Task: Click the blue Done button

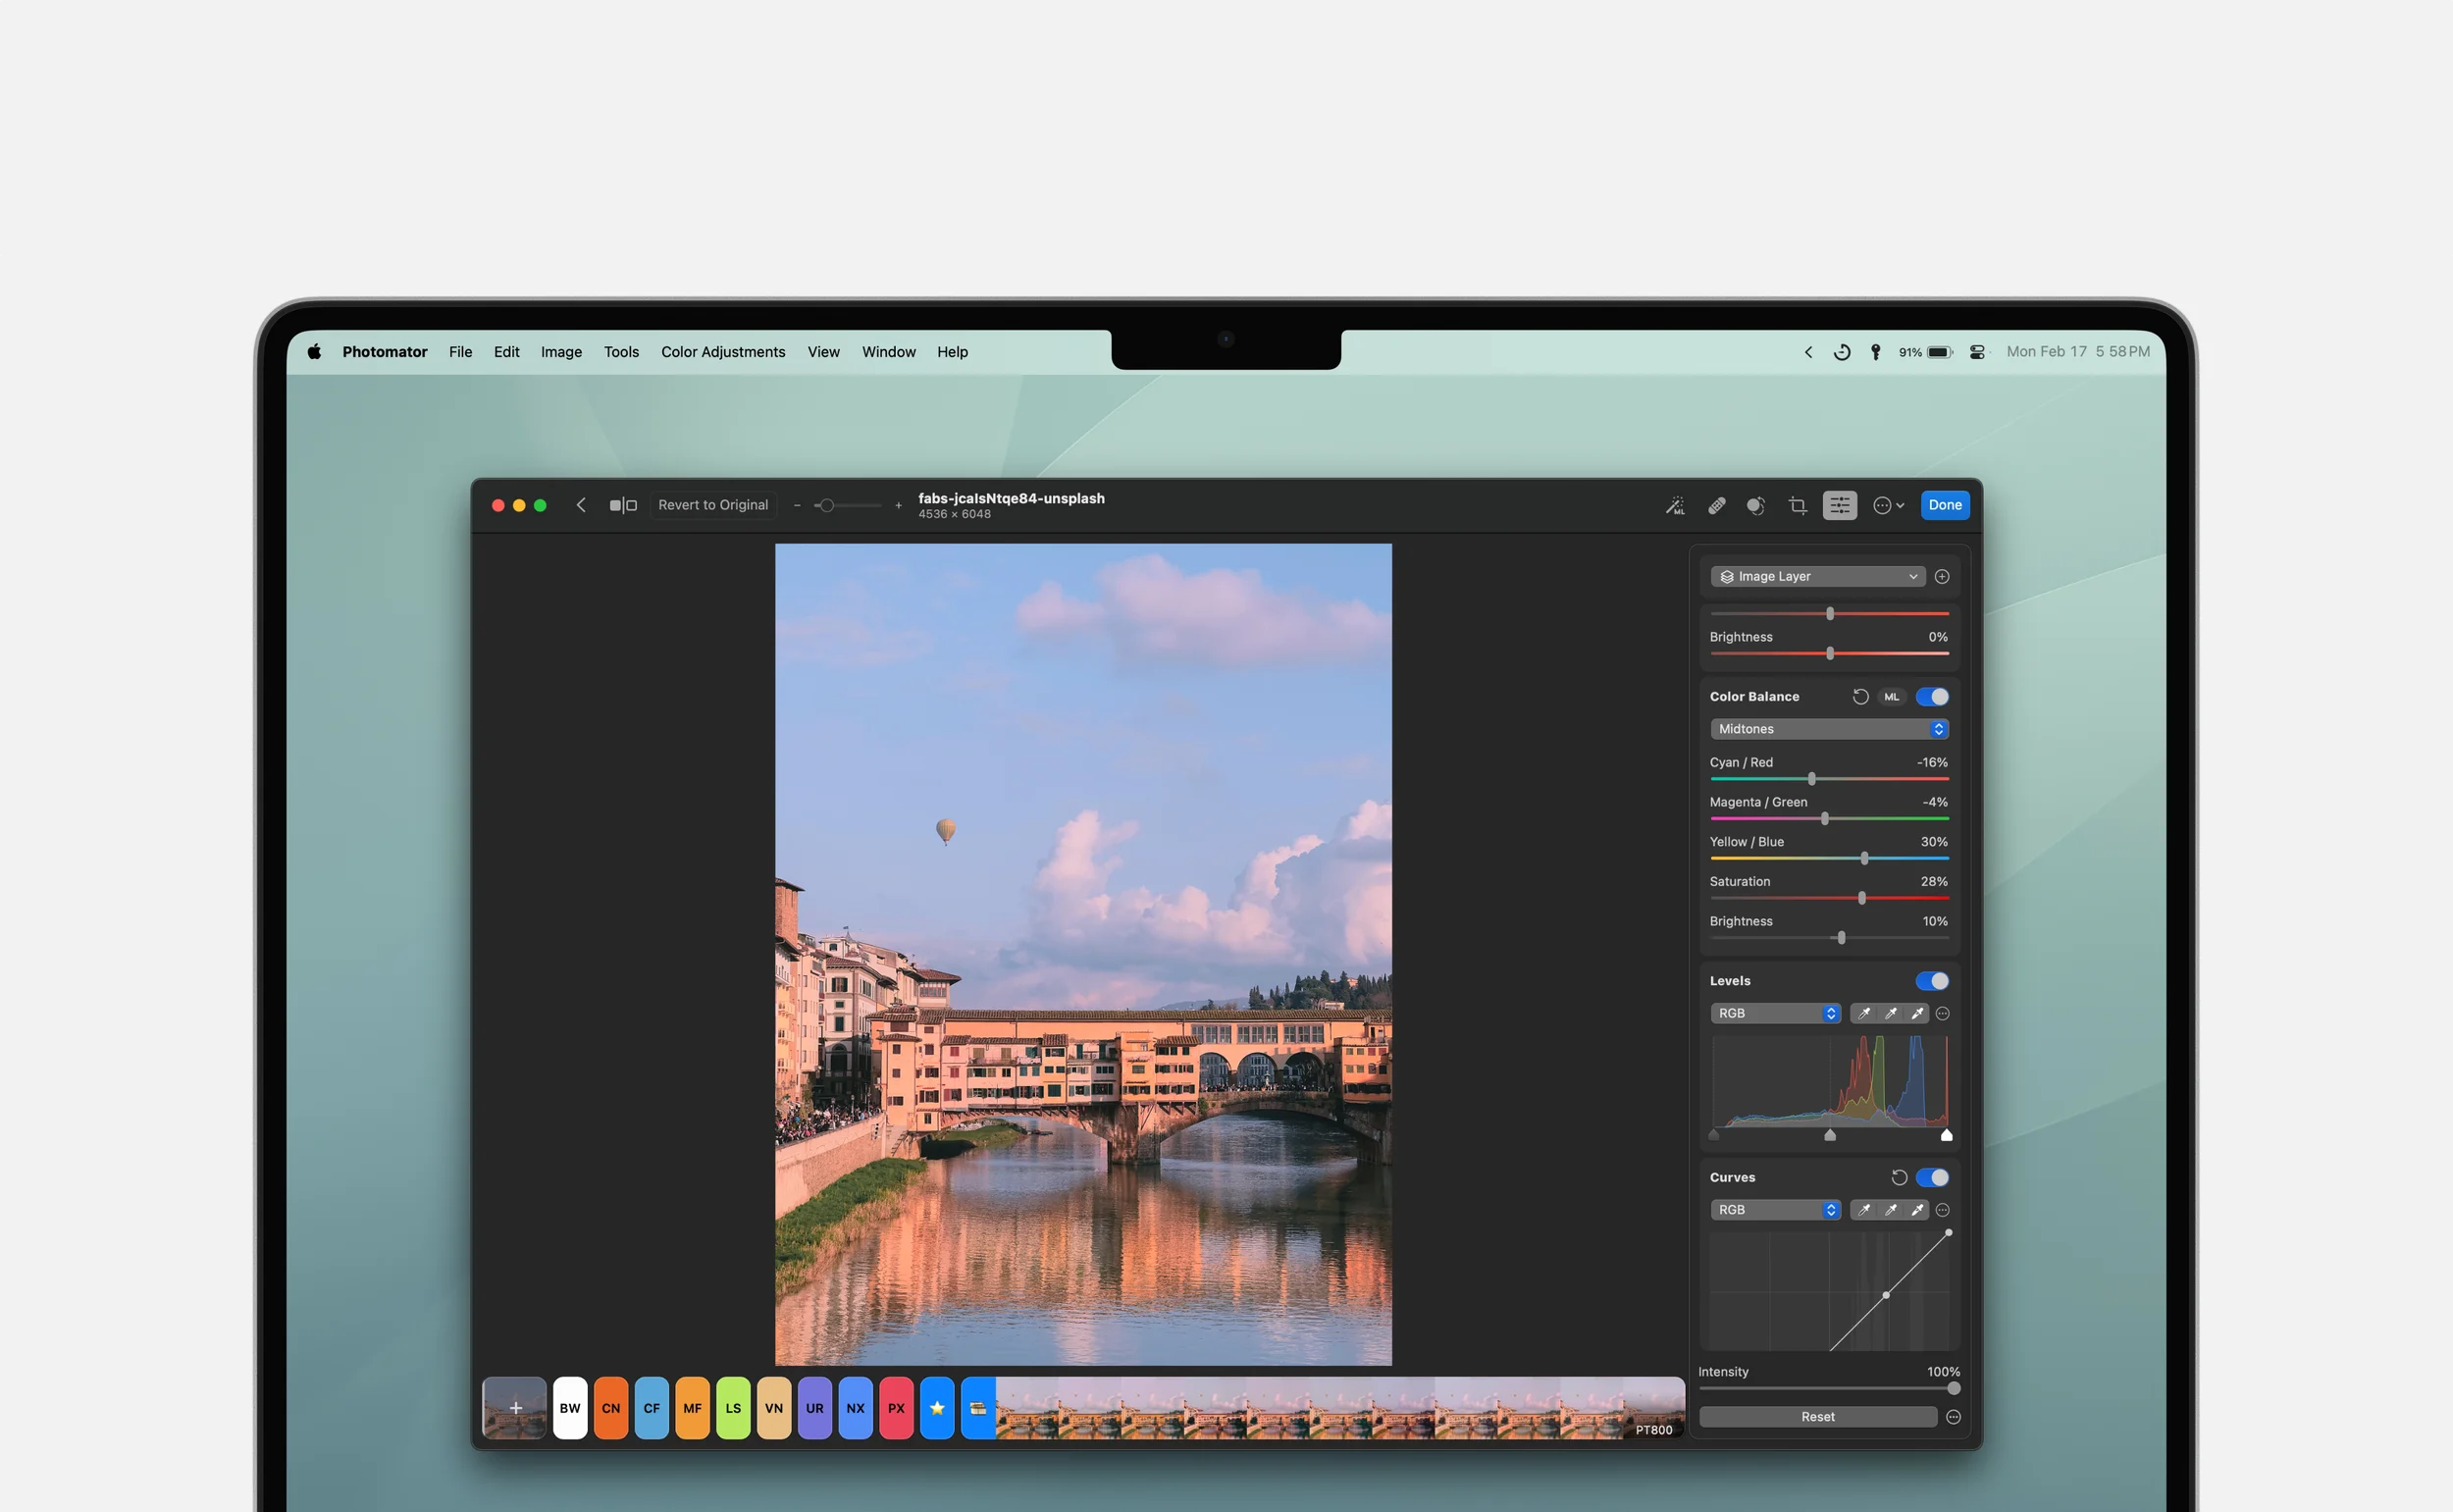Action: click(x=1944, y=506)
